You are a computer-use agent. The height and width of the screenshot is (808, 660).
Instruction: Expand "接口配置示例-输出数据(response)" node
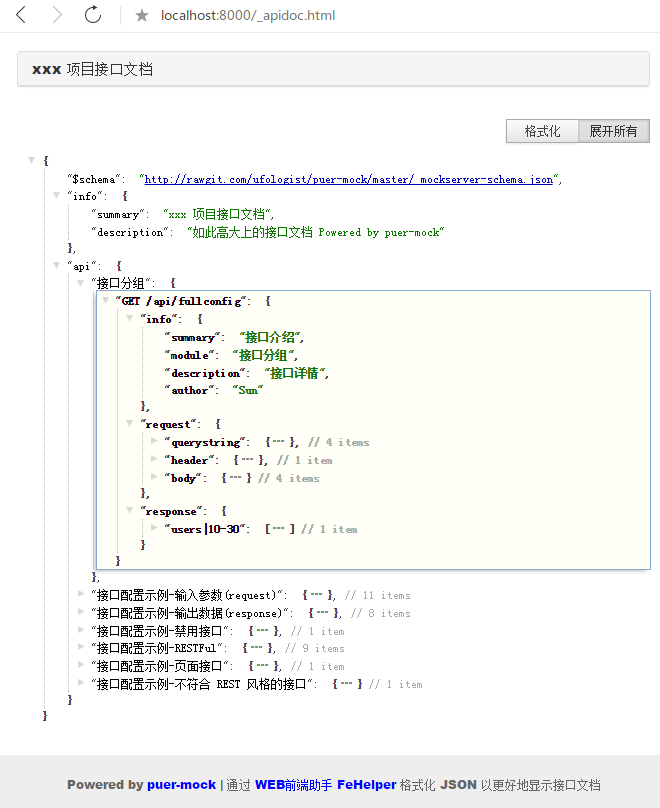[81, 612]
